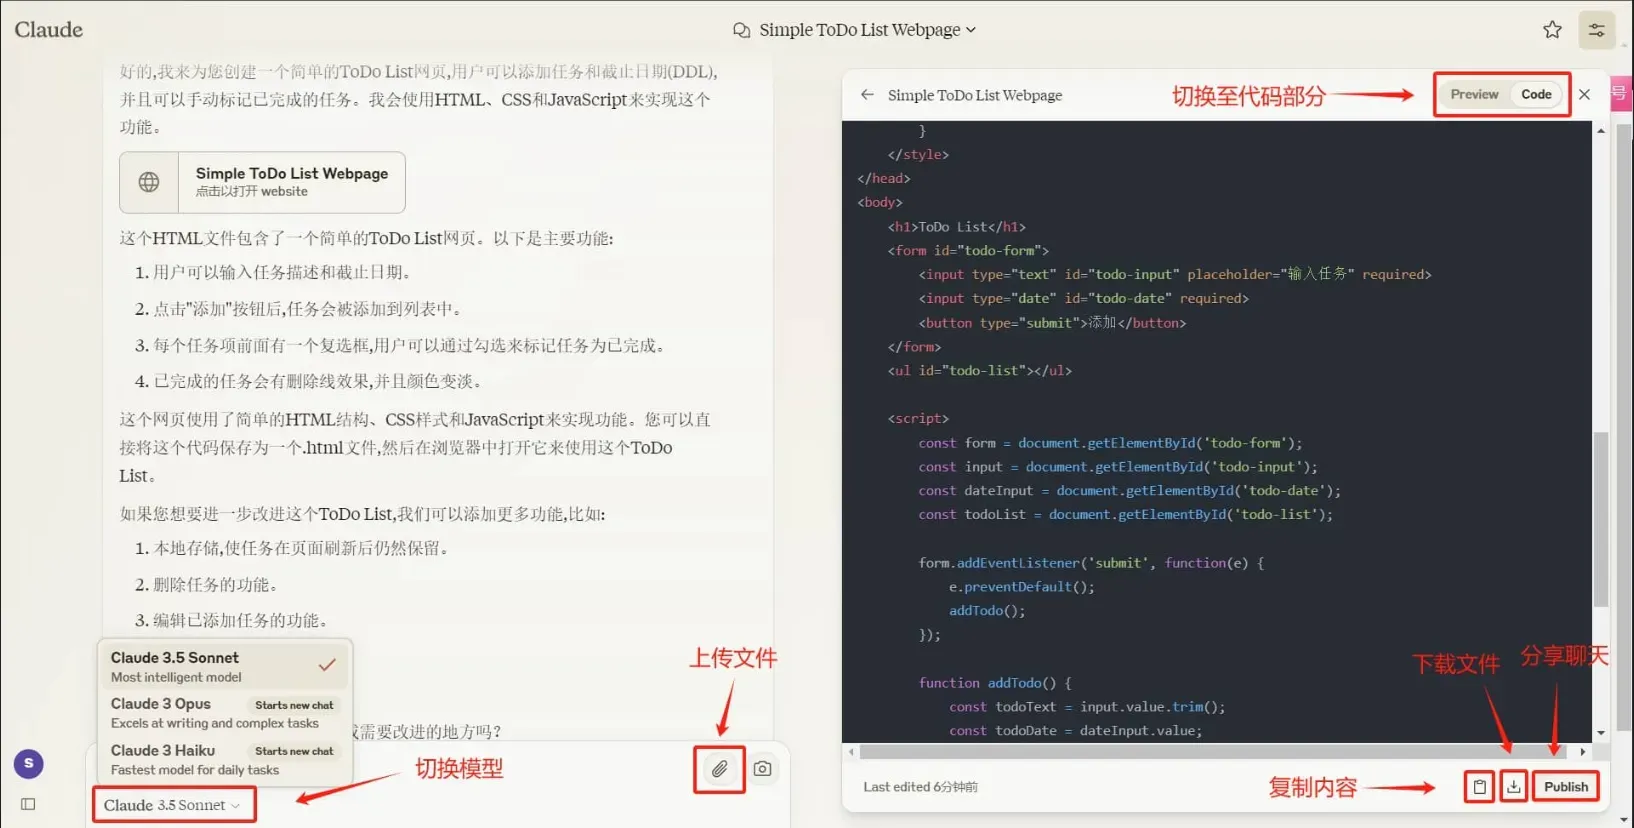
Task: Click the '</style>' code line
Action: point(918,155)
